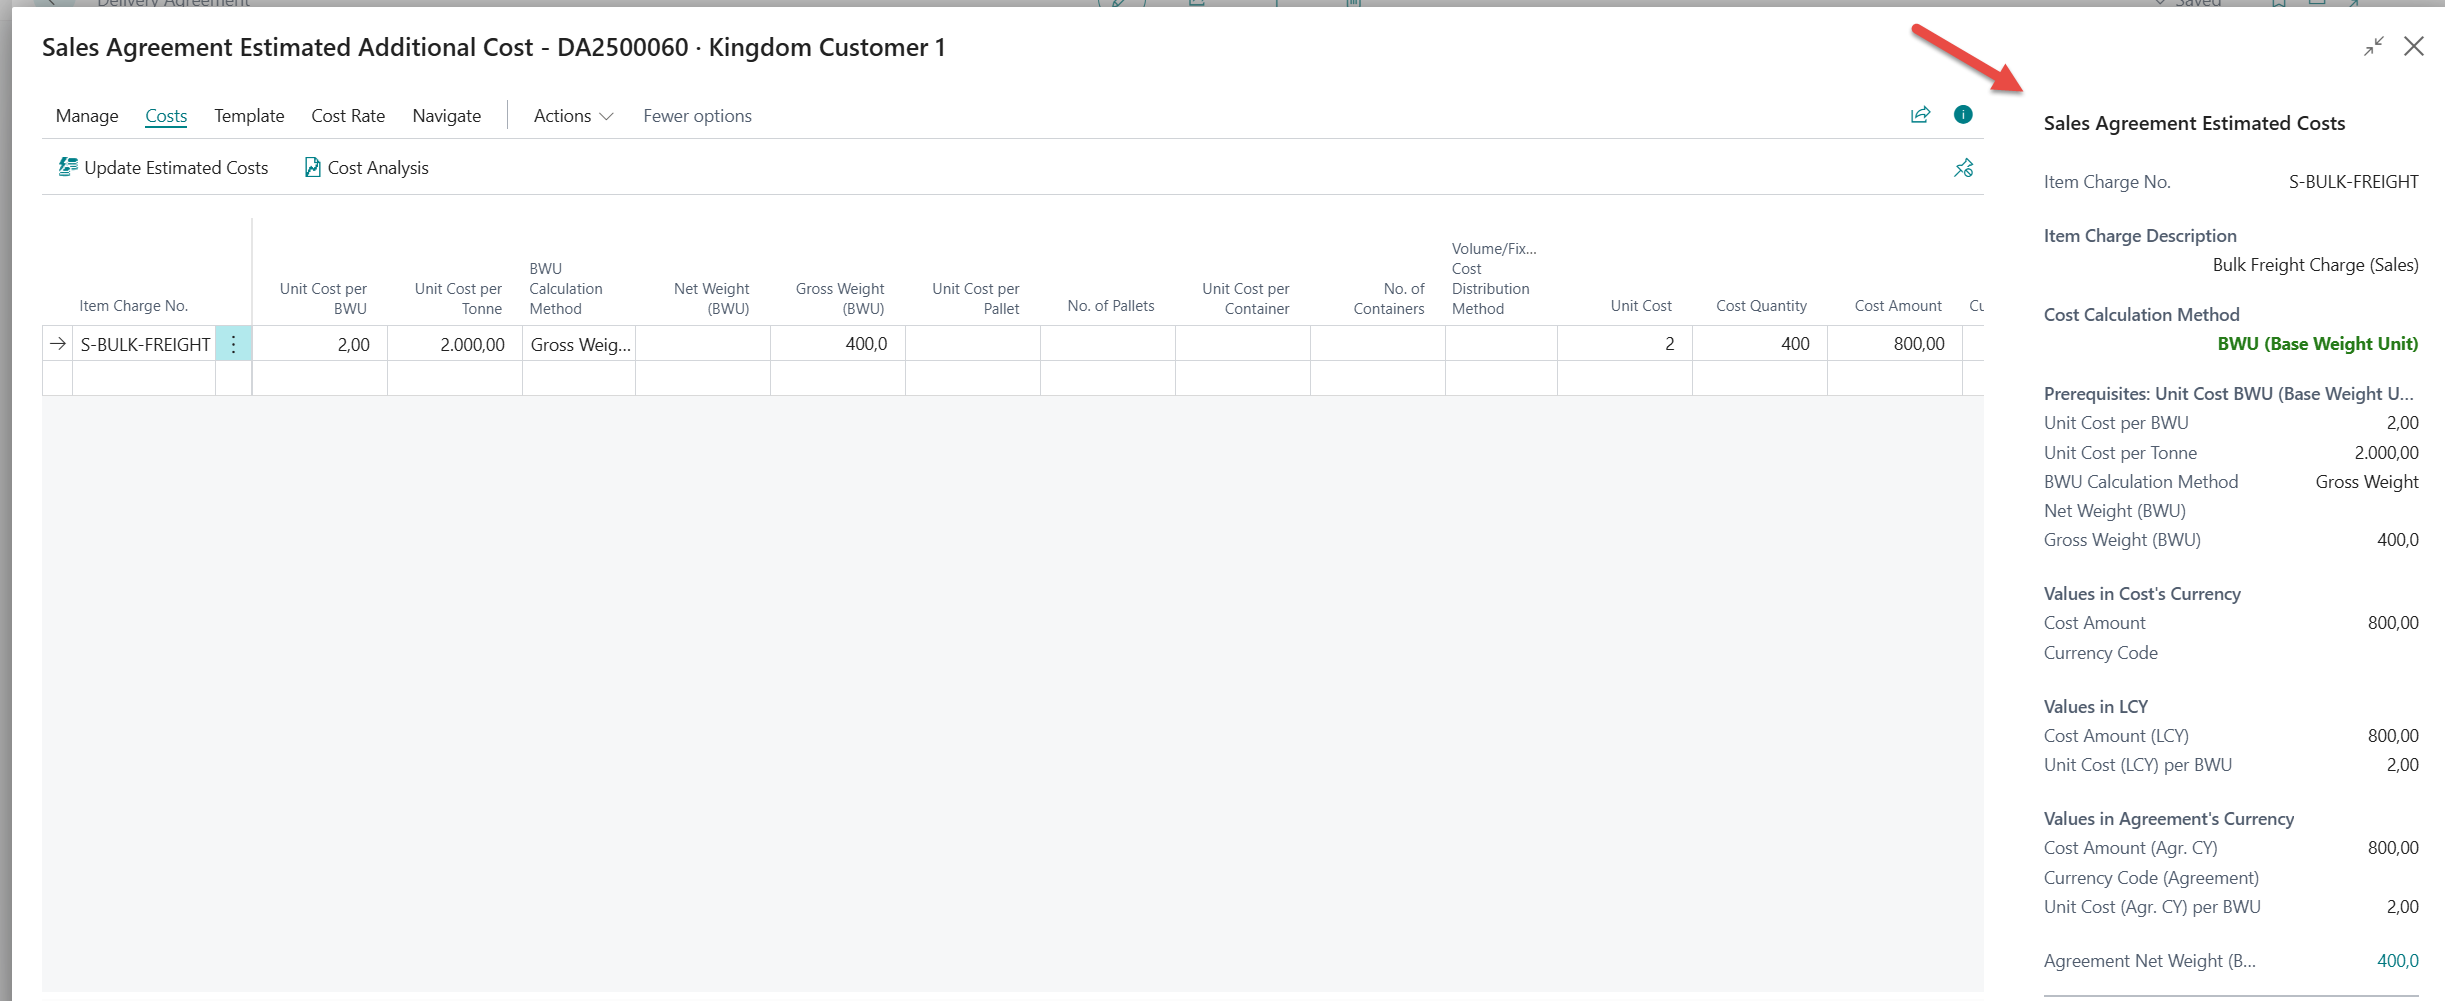2445x1001 pixels.
Task: Click Agreement Net Weight value 400,0 link
Action: coord(2397,961)
